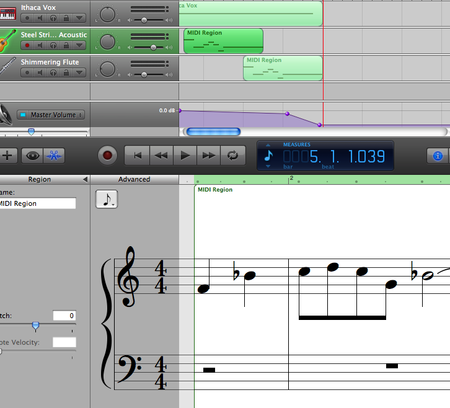Click the Pitch value field
The width and height of the screenshot is (450, 408).
coord(64,315)
